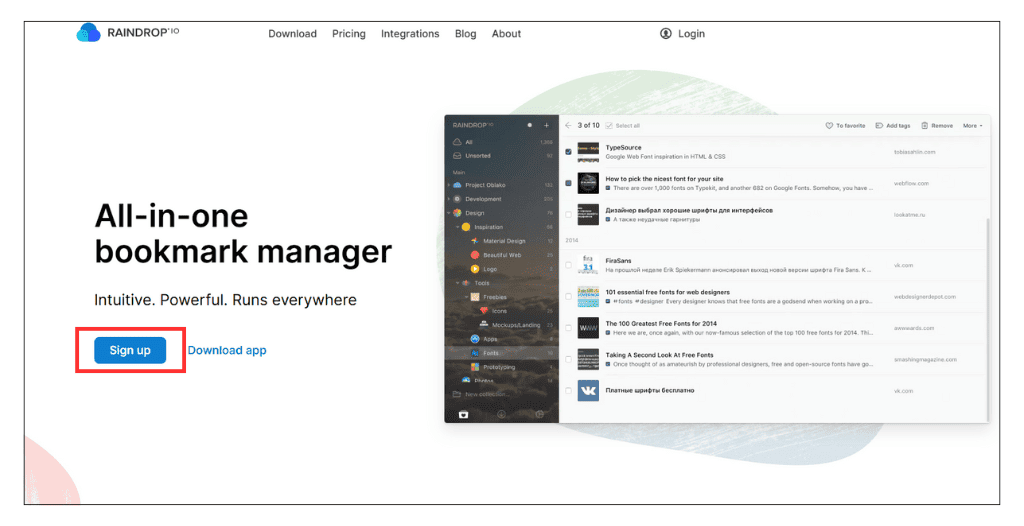Open the More dropdown menu
This screenshot has width=1024, height=526.
[972, 126]
